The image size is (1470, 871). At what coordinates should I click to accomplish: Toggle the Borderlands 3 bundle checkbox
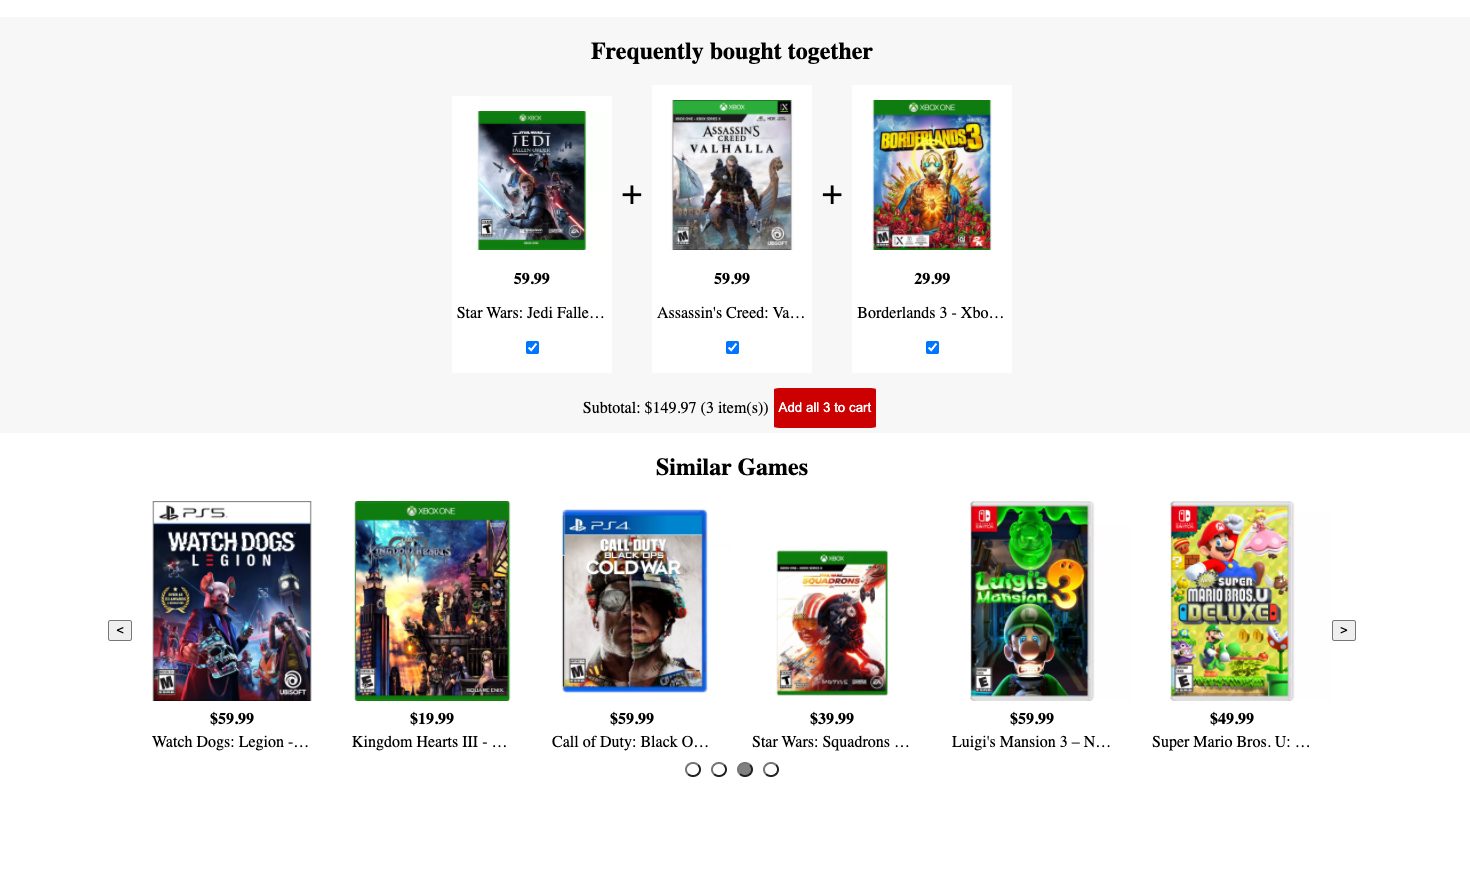pyautogui.click(x=932, y=348)
